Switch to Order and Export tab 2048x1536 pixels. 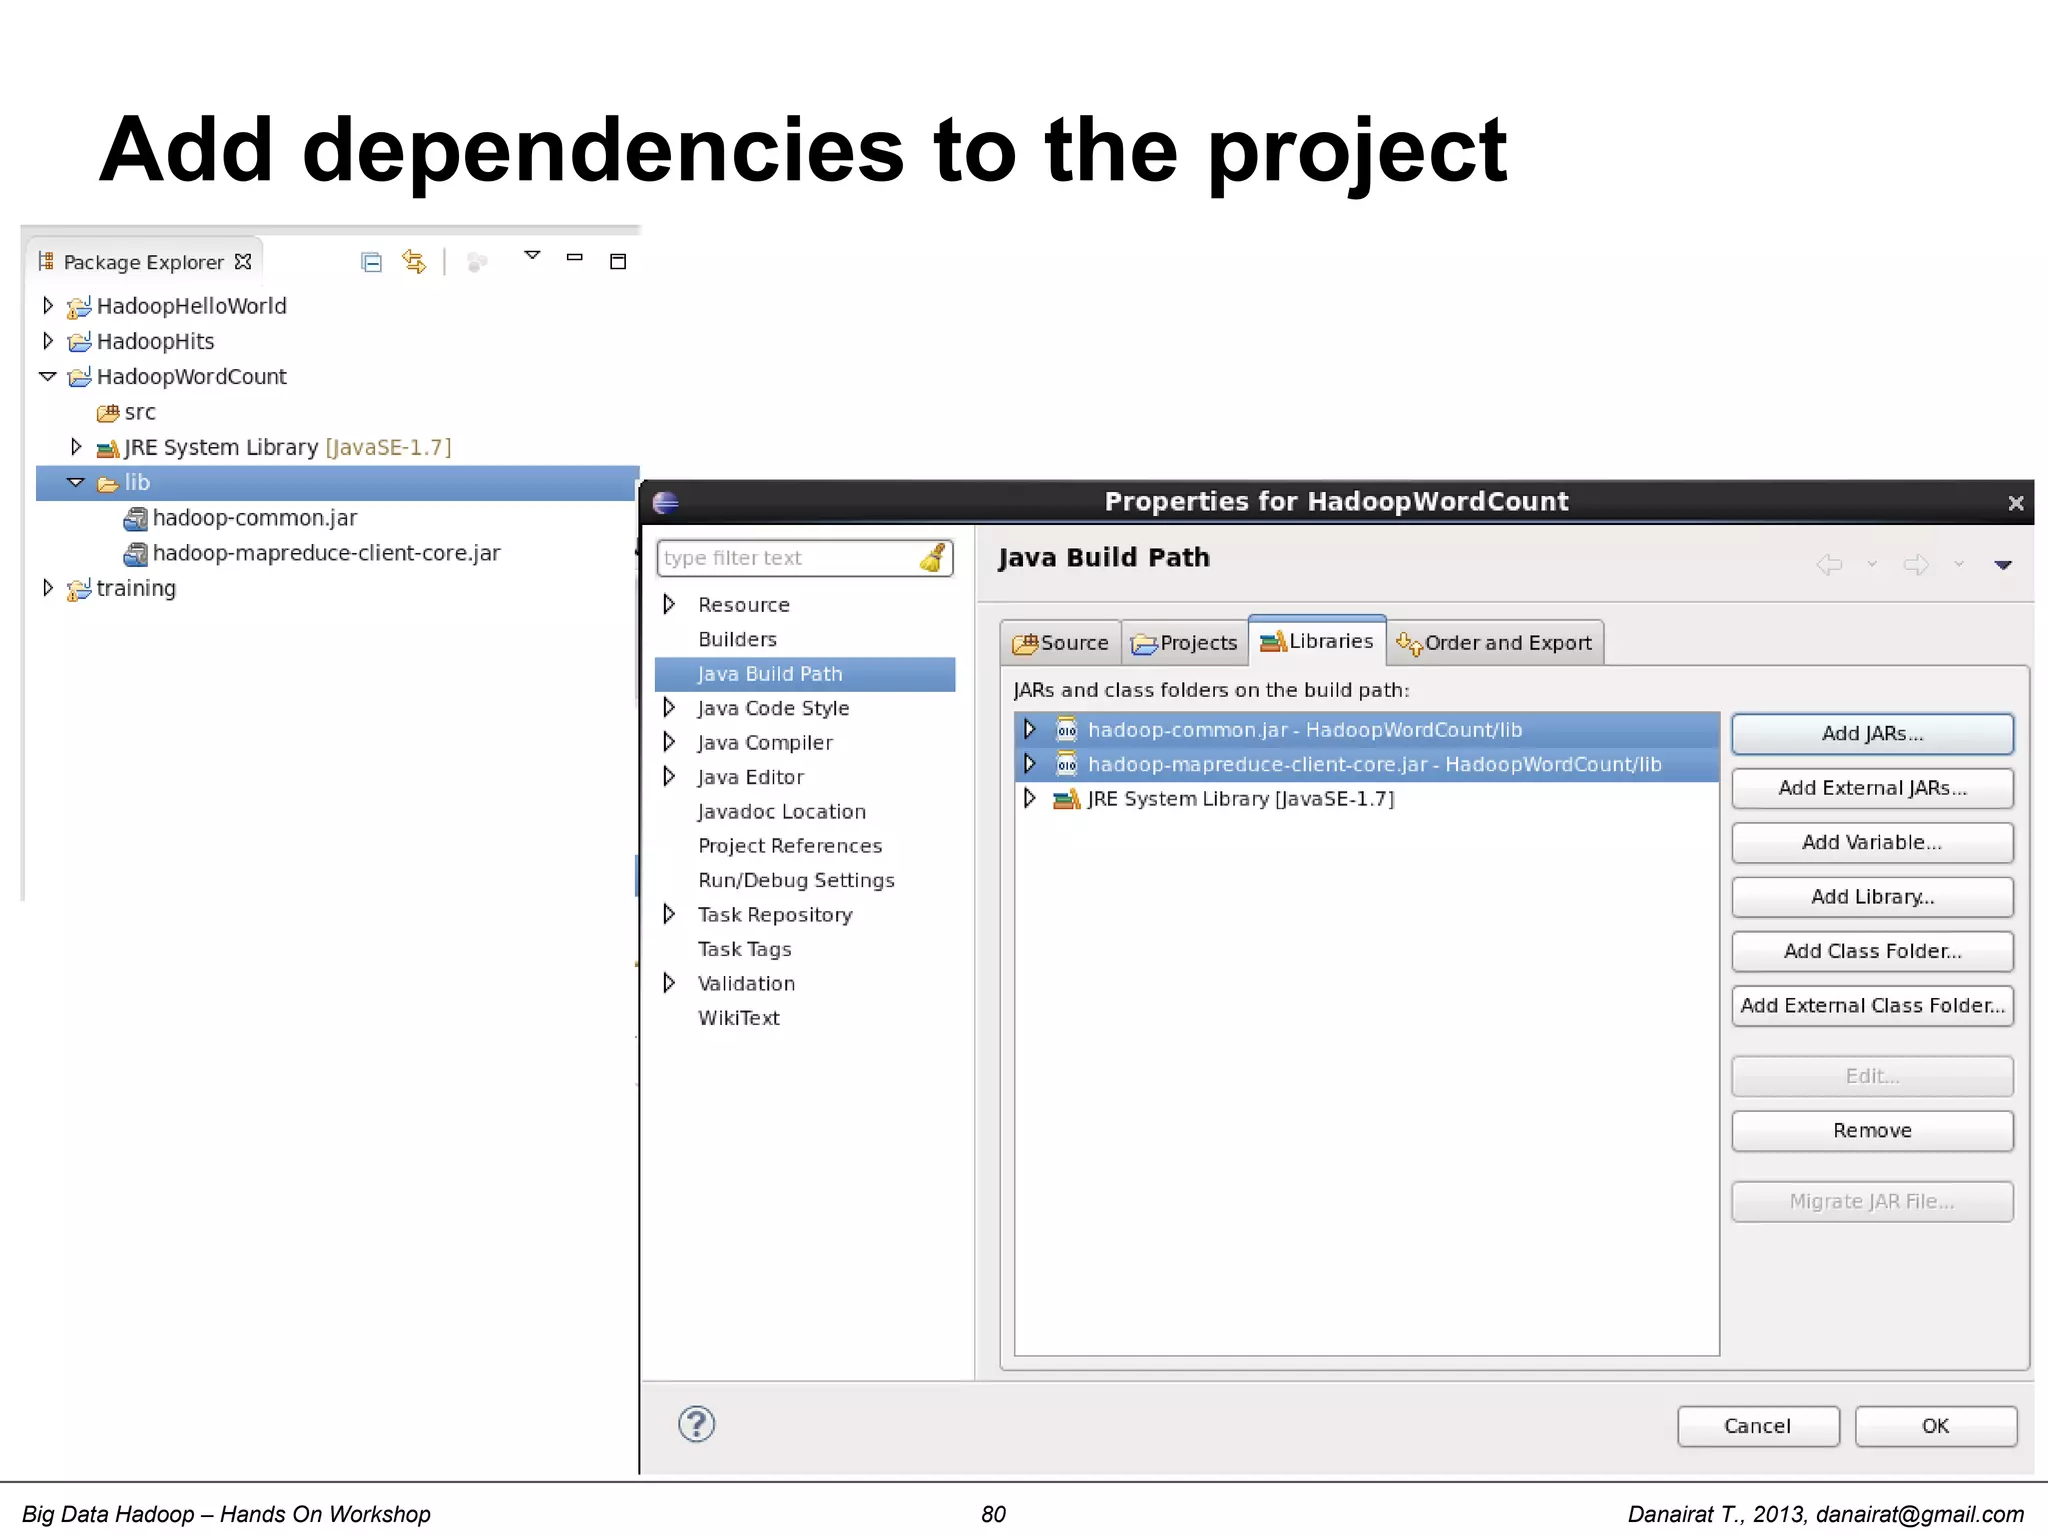point(1495,643)
